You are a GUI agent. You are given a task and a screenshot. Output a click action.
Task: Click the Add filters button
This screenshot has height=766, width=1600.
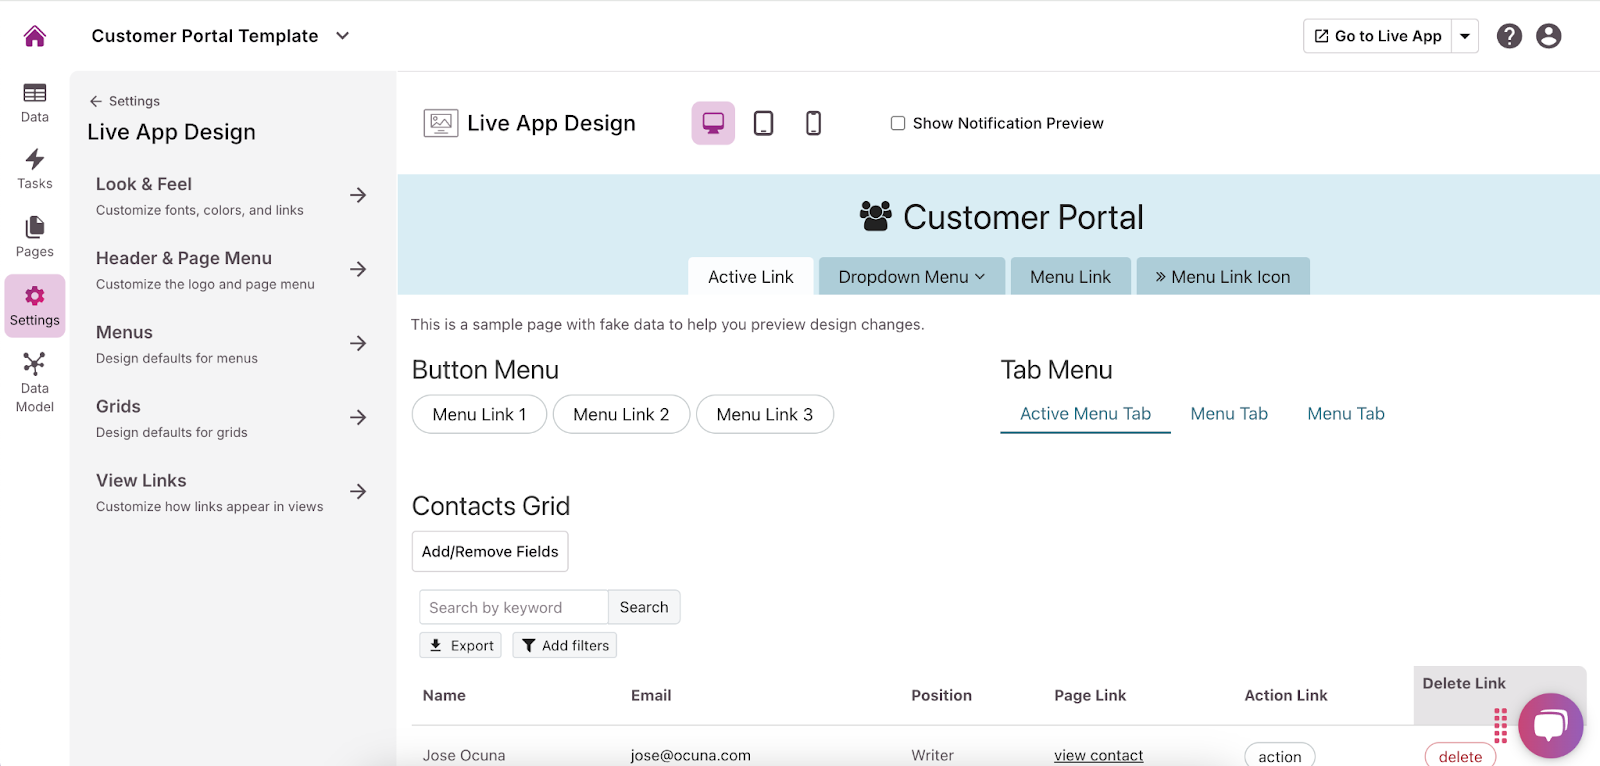(565, 646)
